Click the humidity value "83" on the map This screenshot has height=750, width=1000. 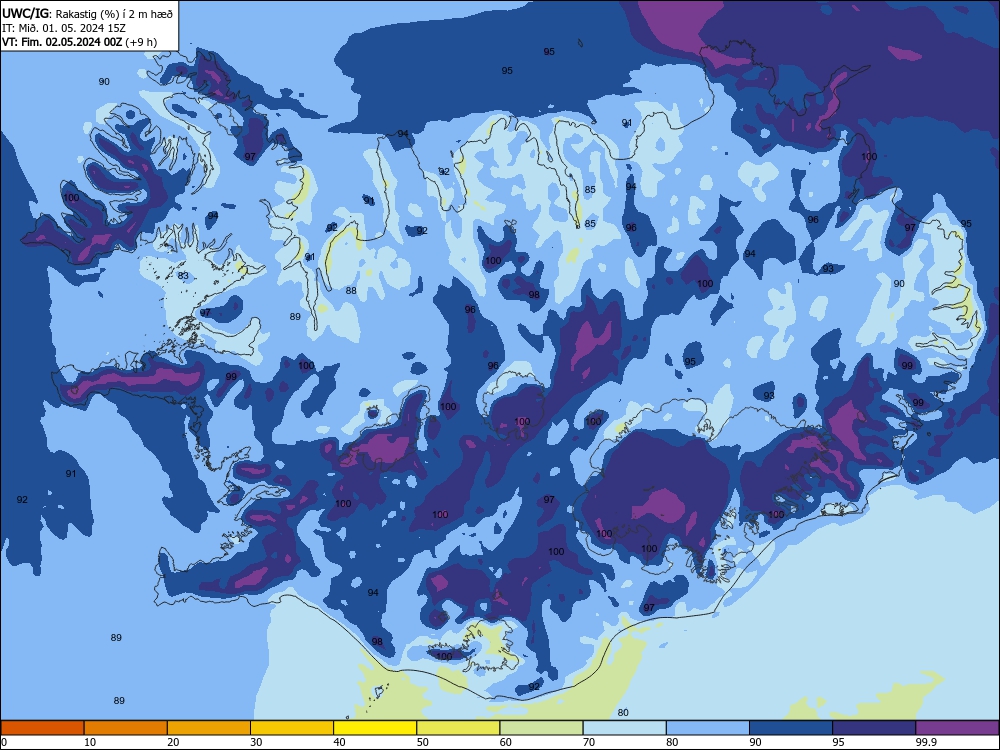(x=183, y=276)
